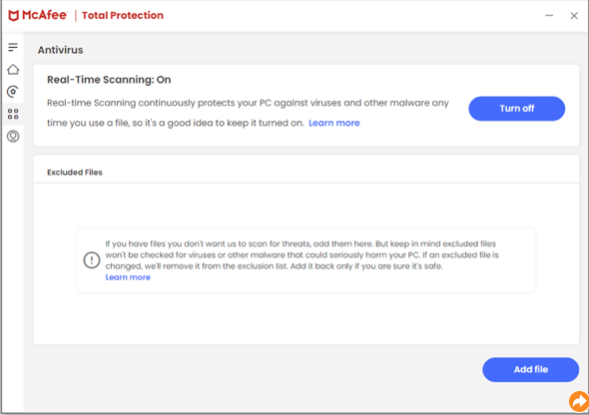This screenshot has height=415, width=589.
Task: Open the hamburger menu in the sidebar
Action: coord(13,47)
